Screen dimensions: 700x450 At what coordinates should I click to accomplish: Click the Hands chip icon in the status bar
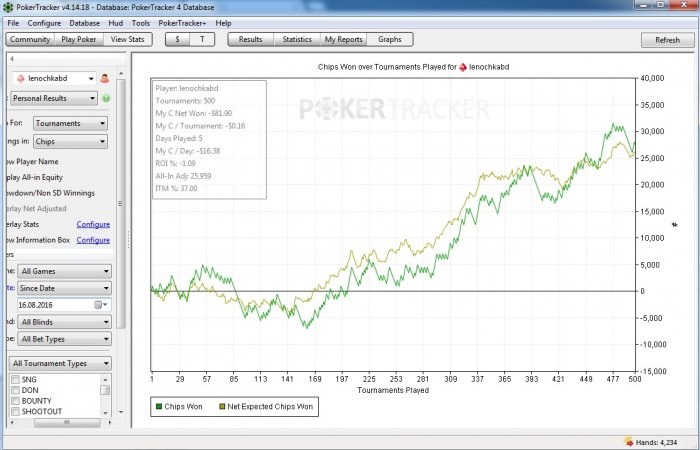click(629, 442)
